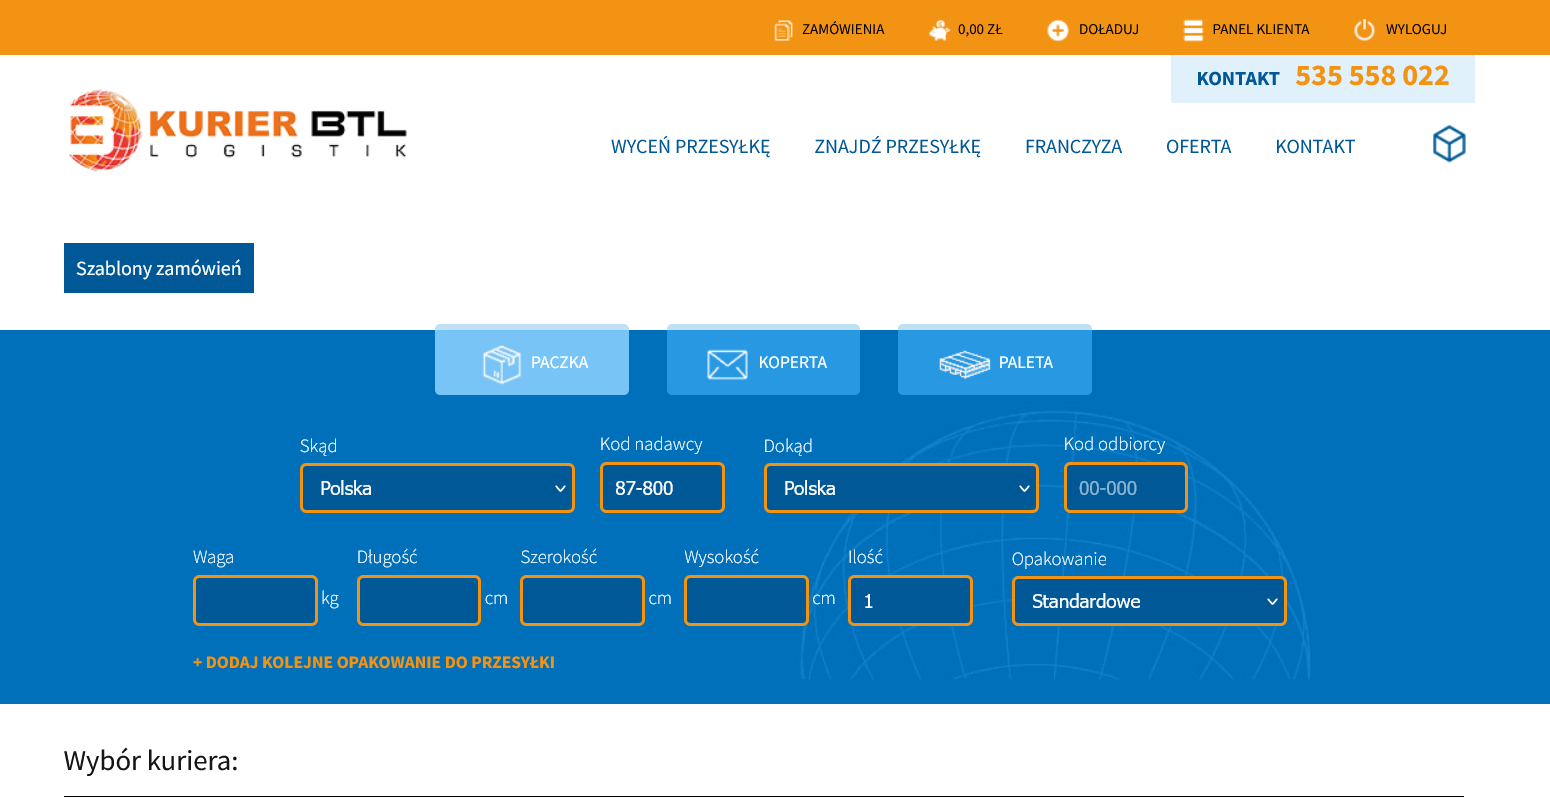Select the Koperta shipment tab
1550x803 pixels.
pyautogui.click(x=763, y=360)
